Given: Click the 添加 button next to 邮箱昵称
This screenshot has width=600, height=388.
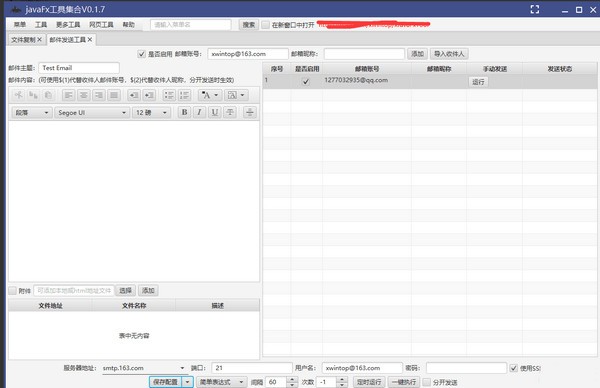Looking at the screenshot, I should click(417, 54).
